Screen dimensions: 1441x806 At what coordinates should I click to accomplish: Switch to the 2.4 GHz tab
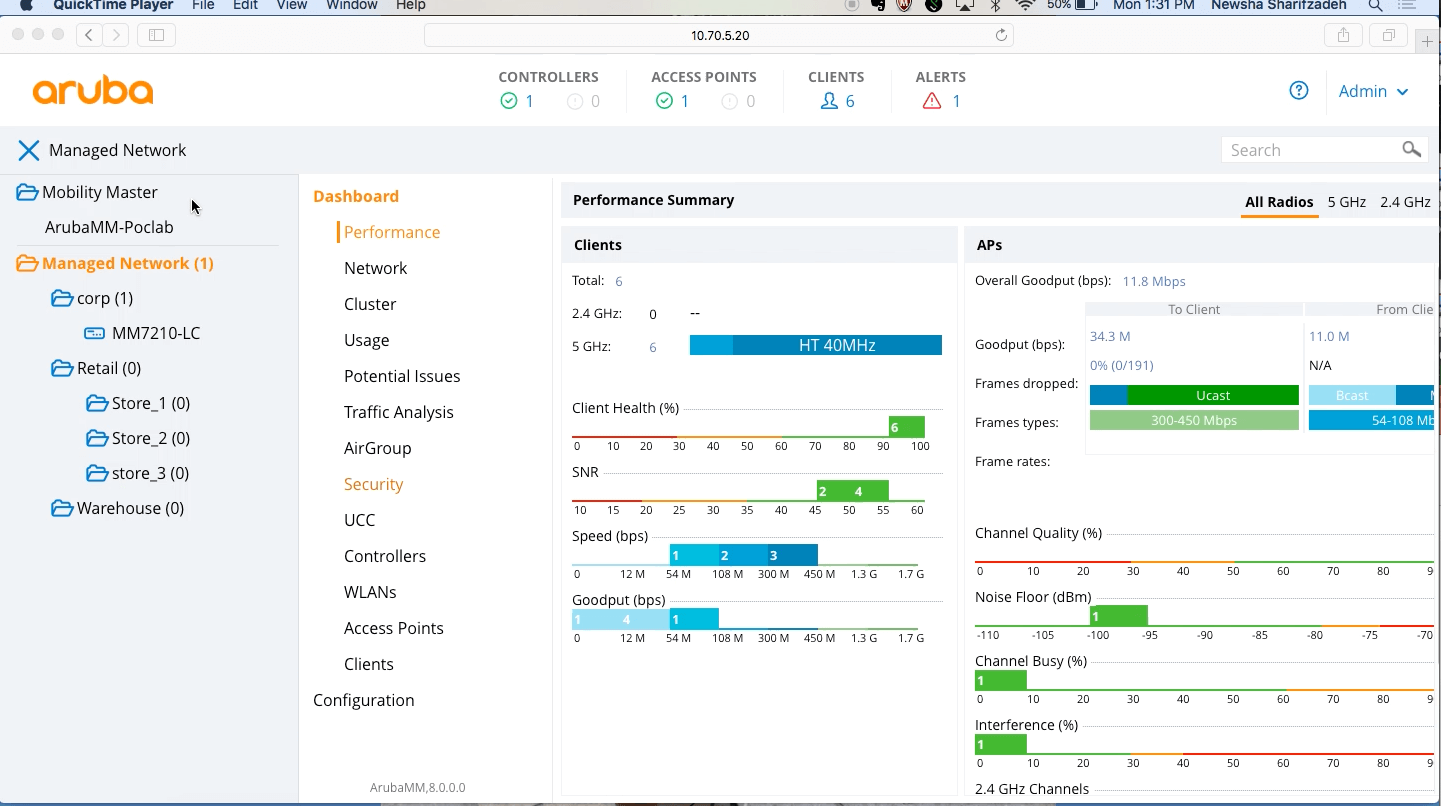[x=1405, y=202]
